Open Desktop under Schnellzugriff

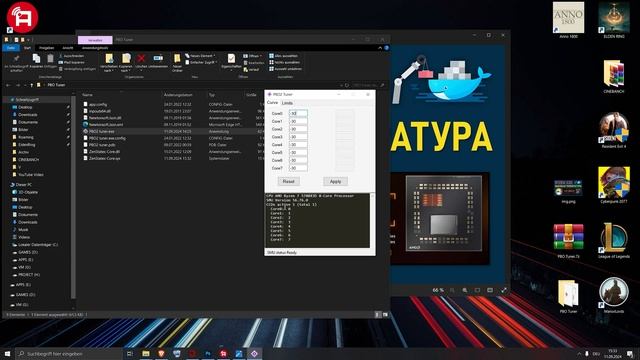pos(25,107)
